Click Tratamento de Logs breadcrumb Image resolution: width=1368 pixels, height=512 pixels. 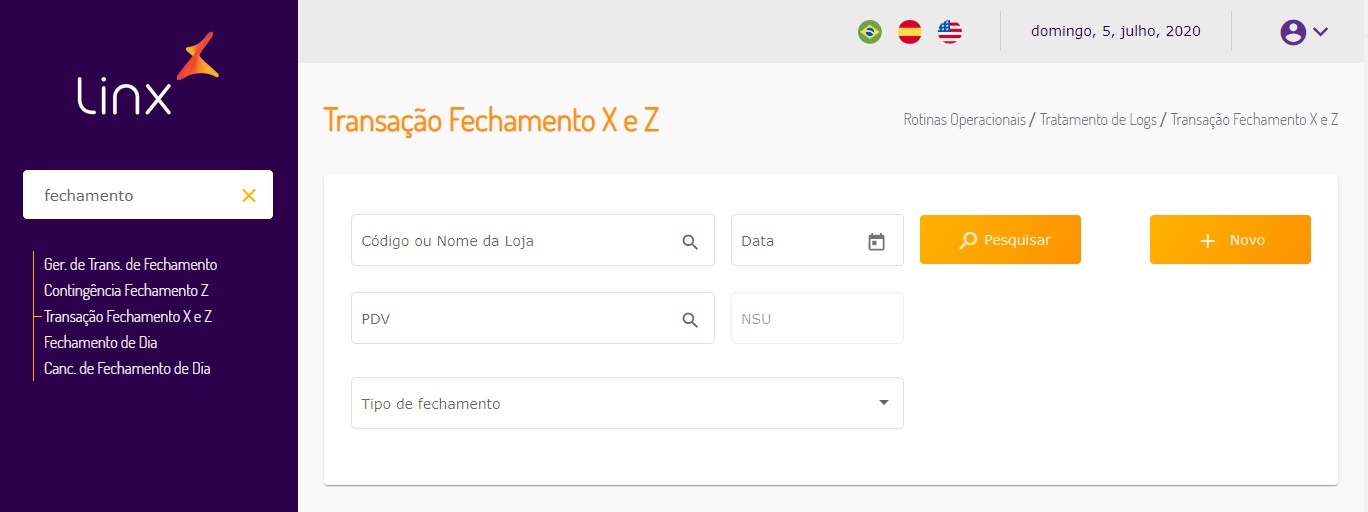point(1098,120)
